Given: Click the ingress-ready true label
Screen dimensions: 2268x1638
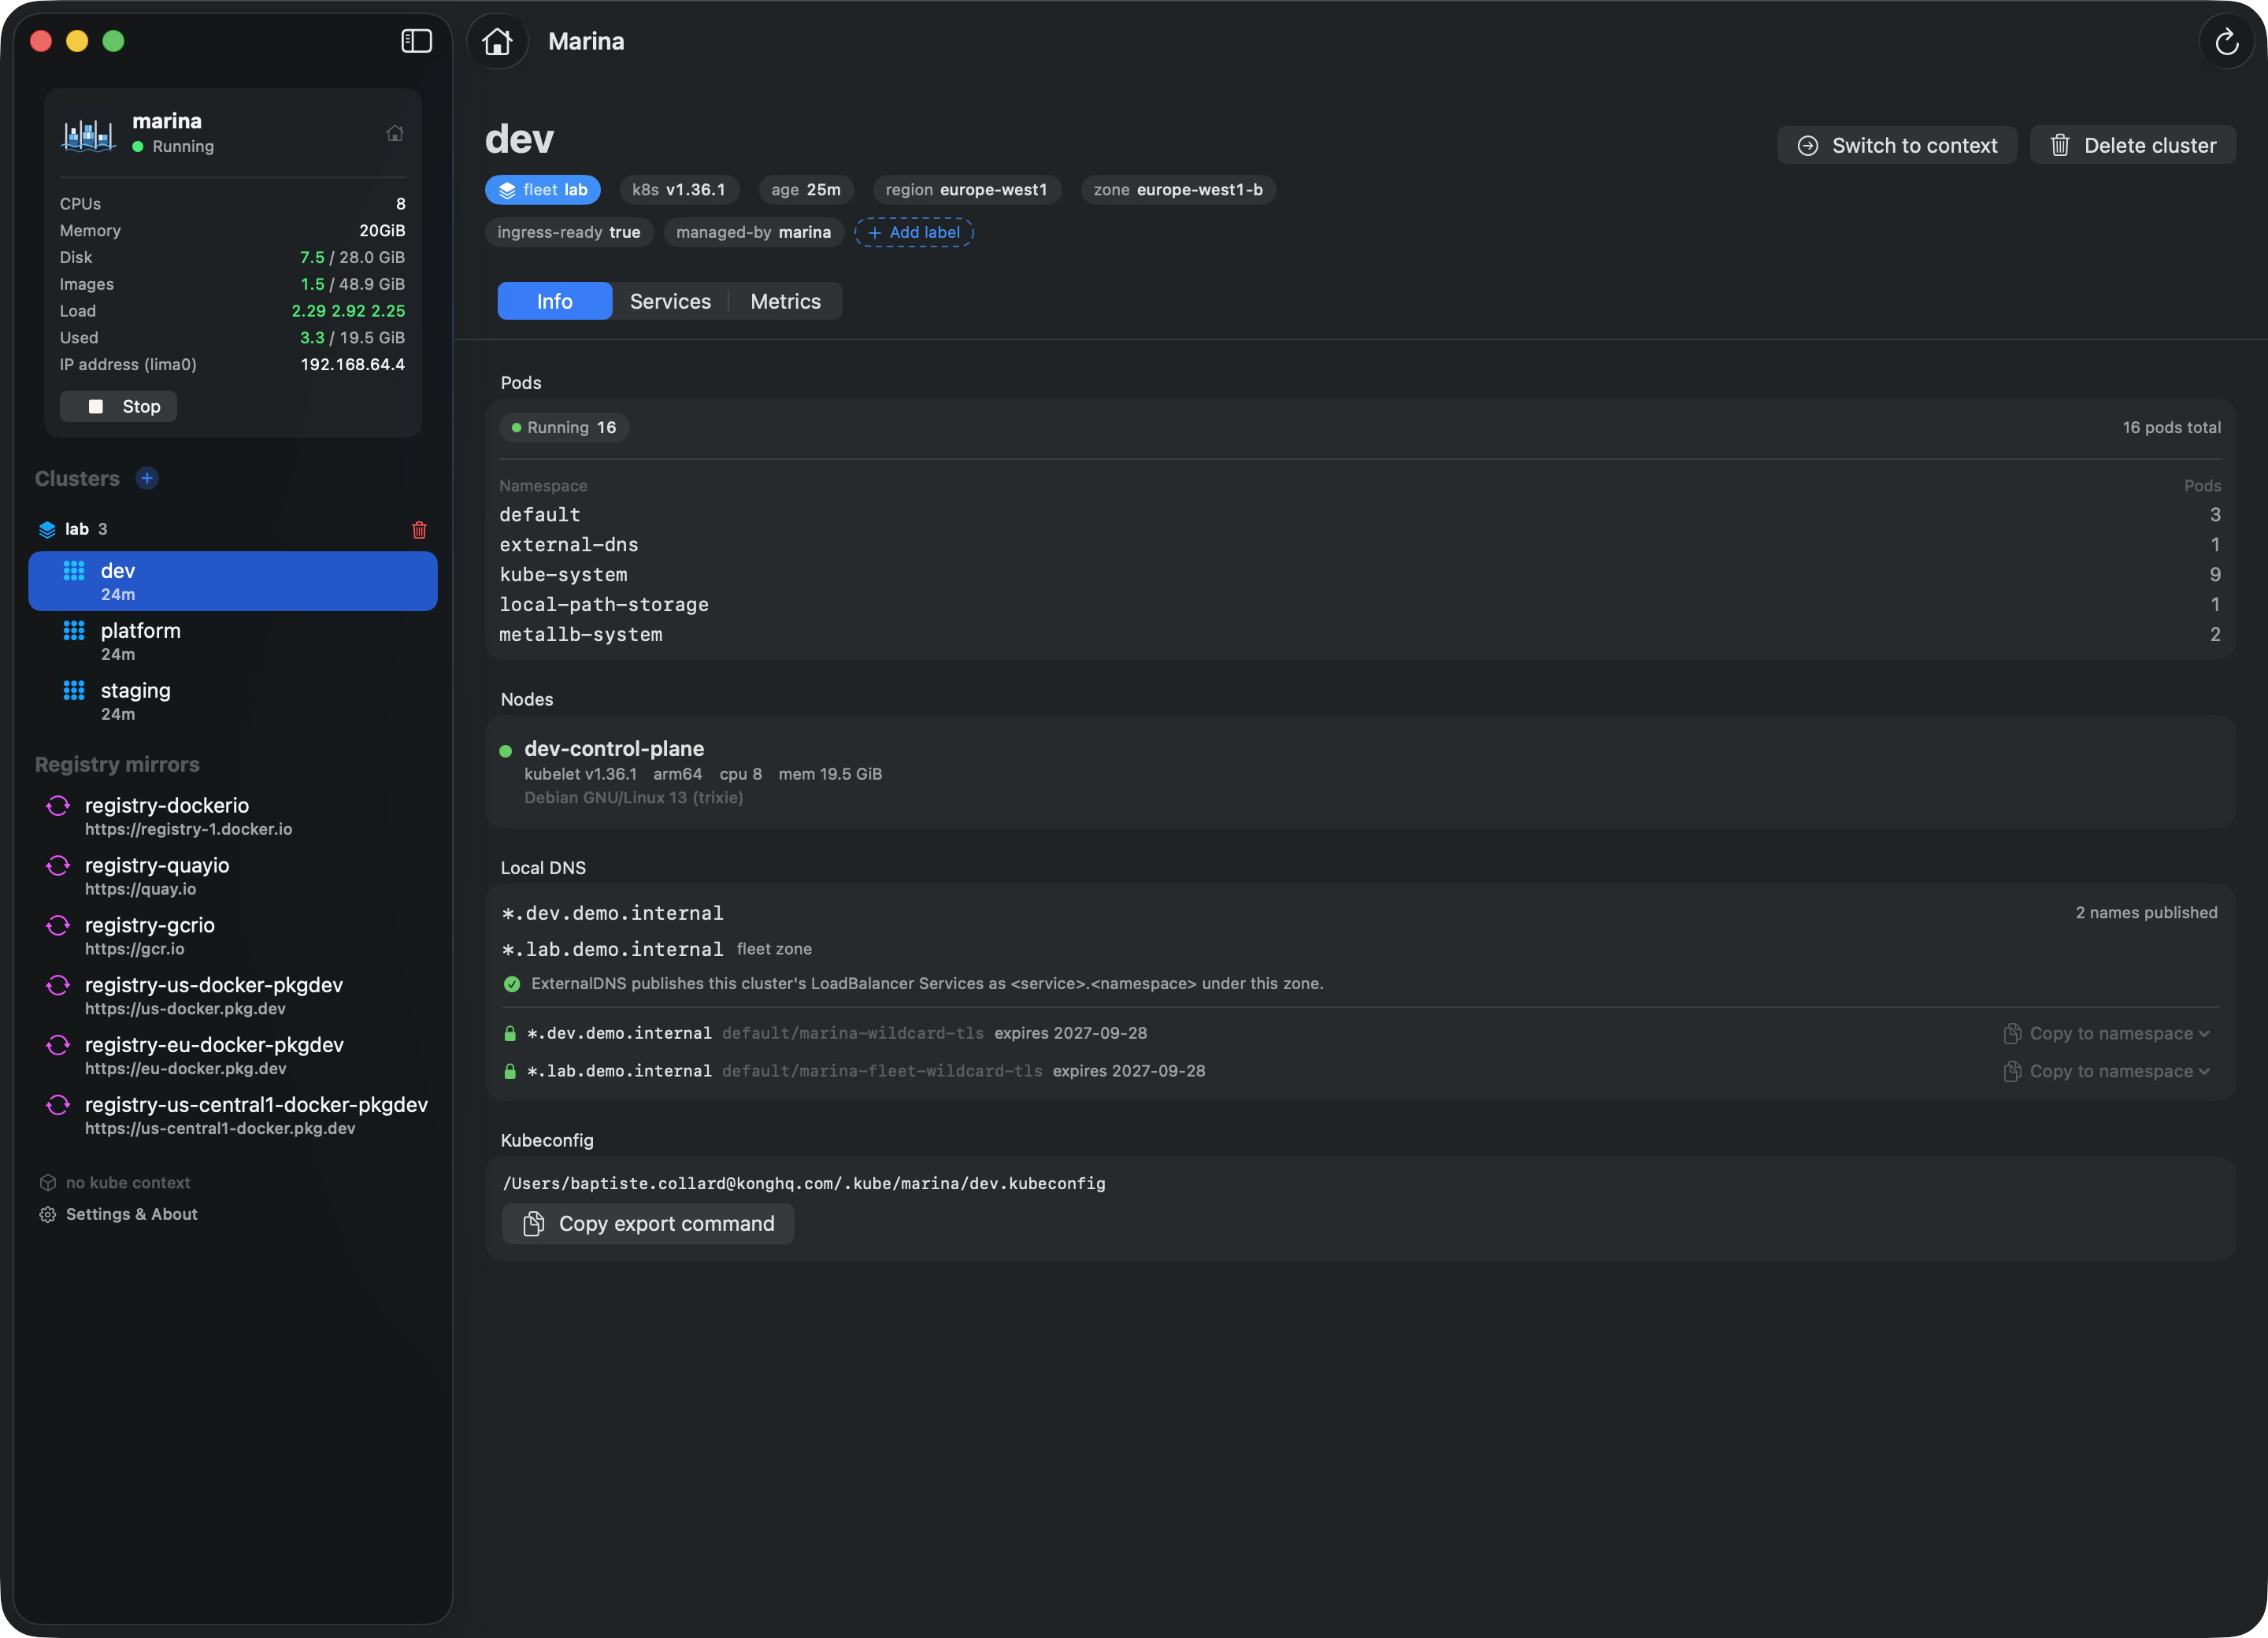Looking at the screenshot, I should tap(569, 232).
